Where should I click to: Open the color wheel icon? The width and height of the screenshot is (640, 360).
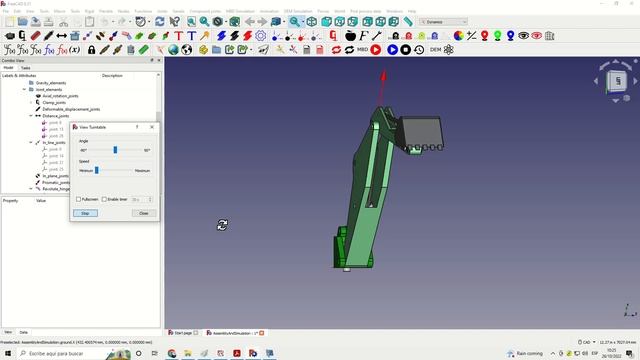coord(458,36)
